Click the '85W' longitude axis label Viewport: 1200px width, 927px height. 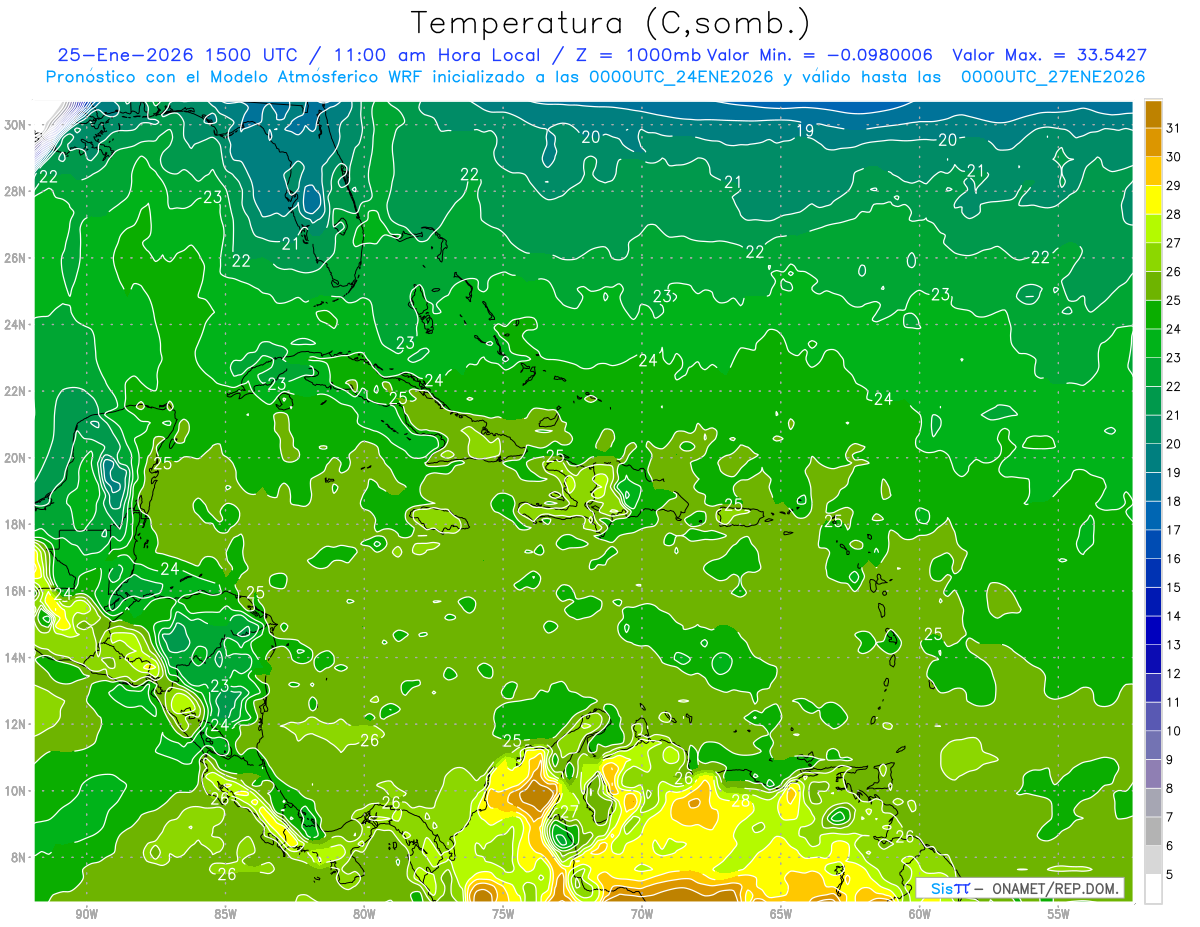coord(225,914)
